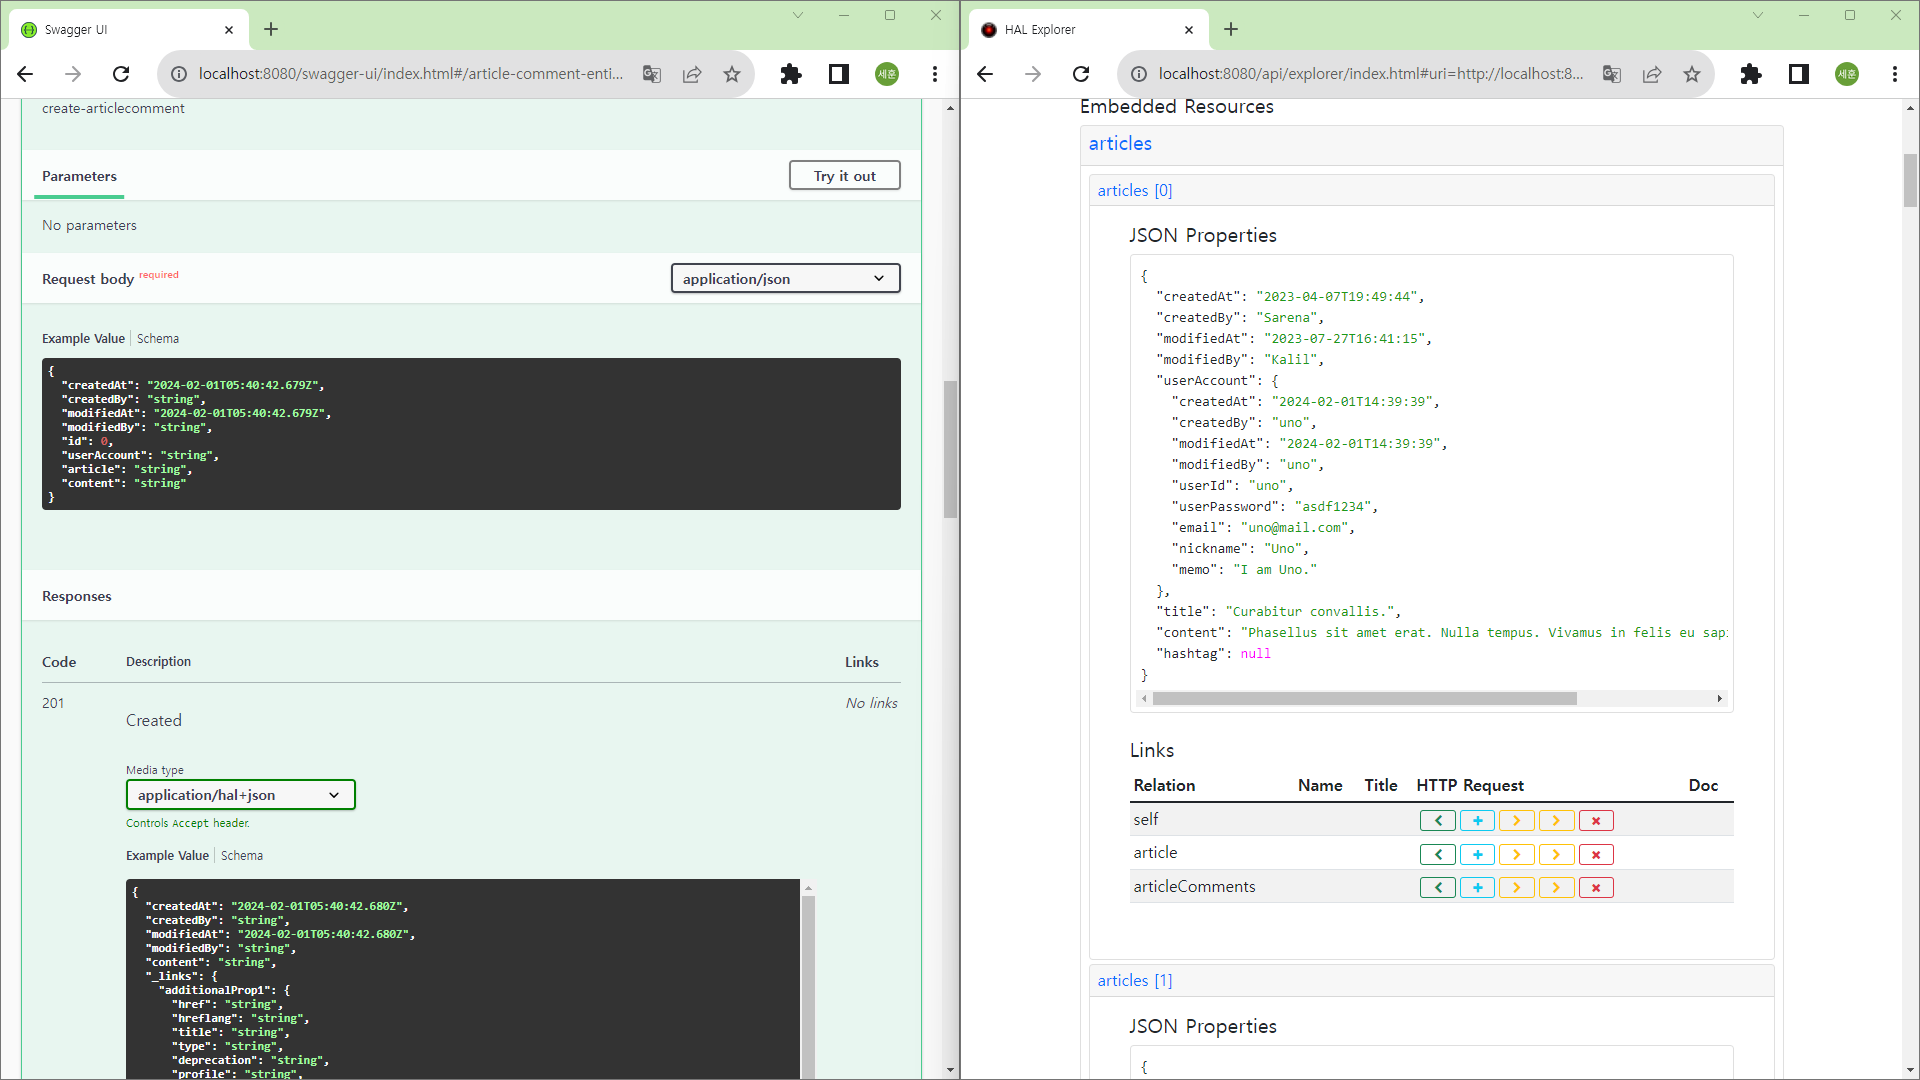This screenshot has height=1080, width=1920.
Task: Bookmark the Swagger UI page with star icon
Action: point(732,74)
